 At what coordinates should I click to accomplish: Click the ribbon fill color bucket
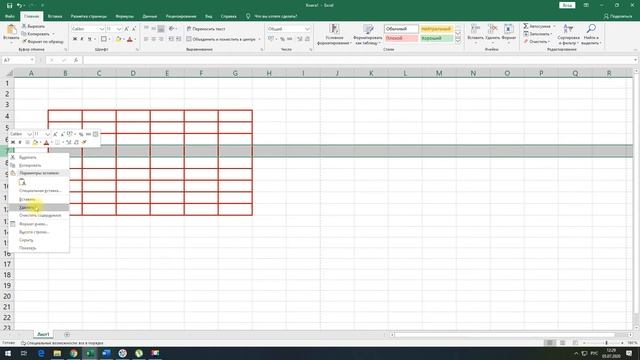tap(118, 39)
